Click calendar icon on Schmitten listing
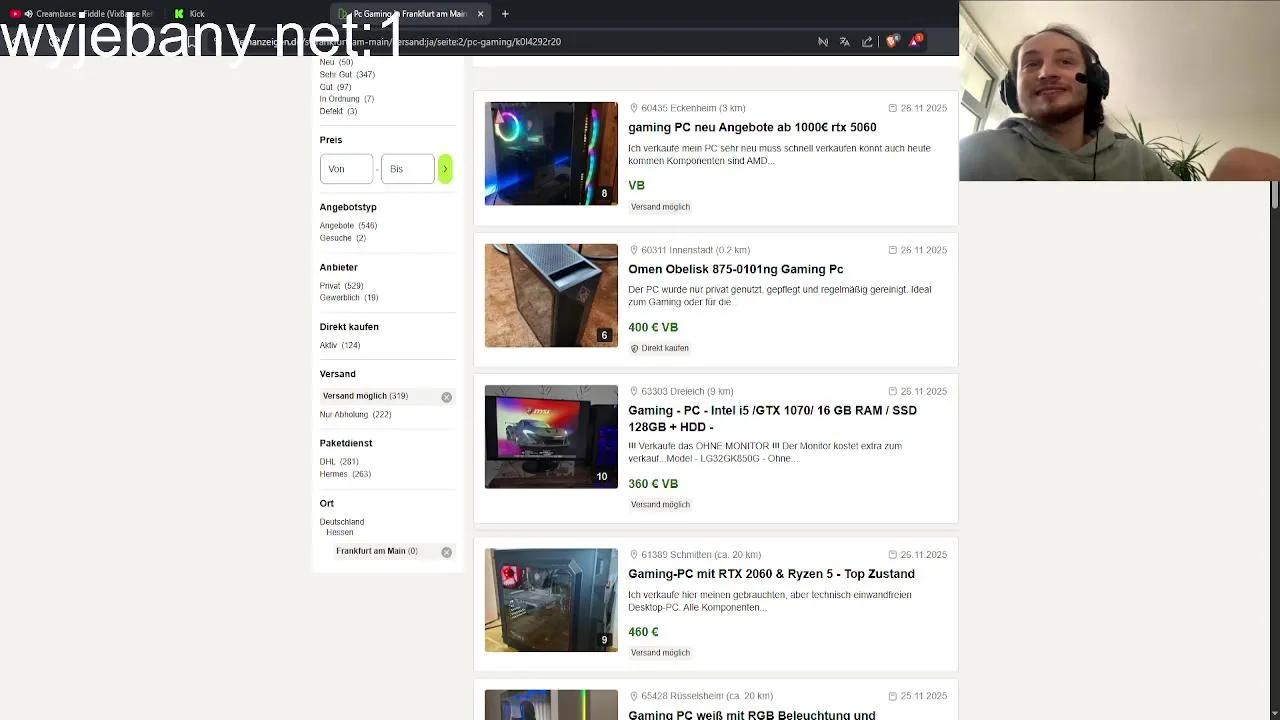This screenshot has height=720, width=1280. tap(892, 554)
